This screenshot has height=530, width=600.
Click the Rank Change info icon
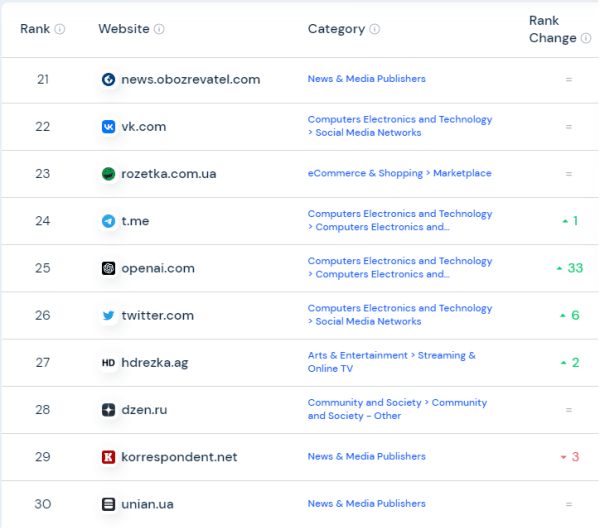586,39
